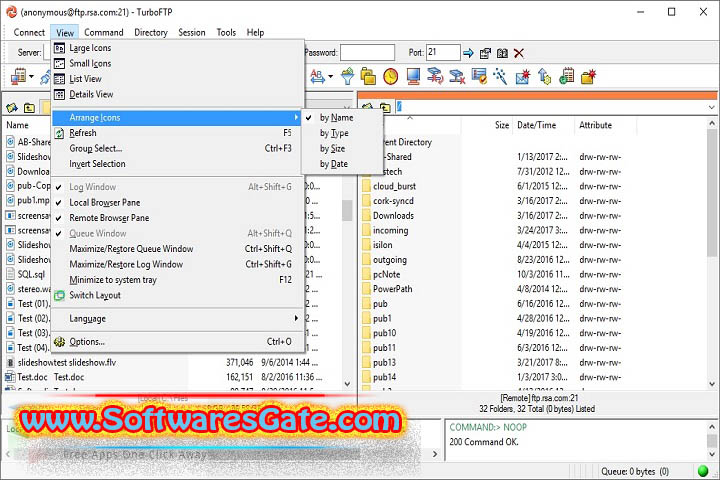Click the clock schedule icon
This screenshot has height=480, width=720.
click(391, 76)
